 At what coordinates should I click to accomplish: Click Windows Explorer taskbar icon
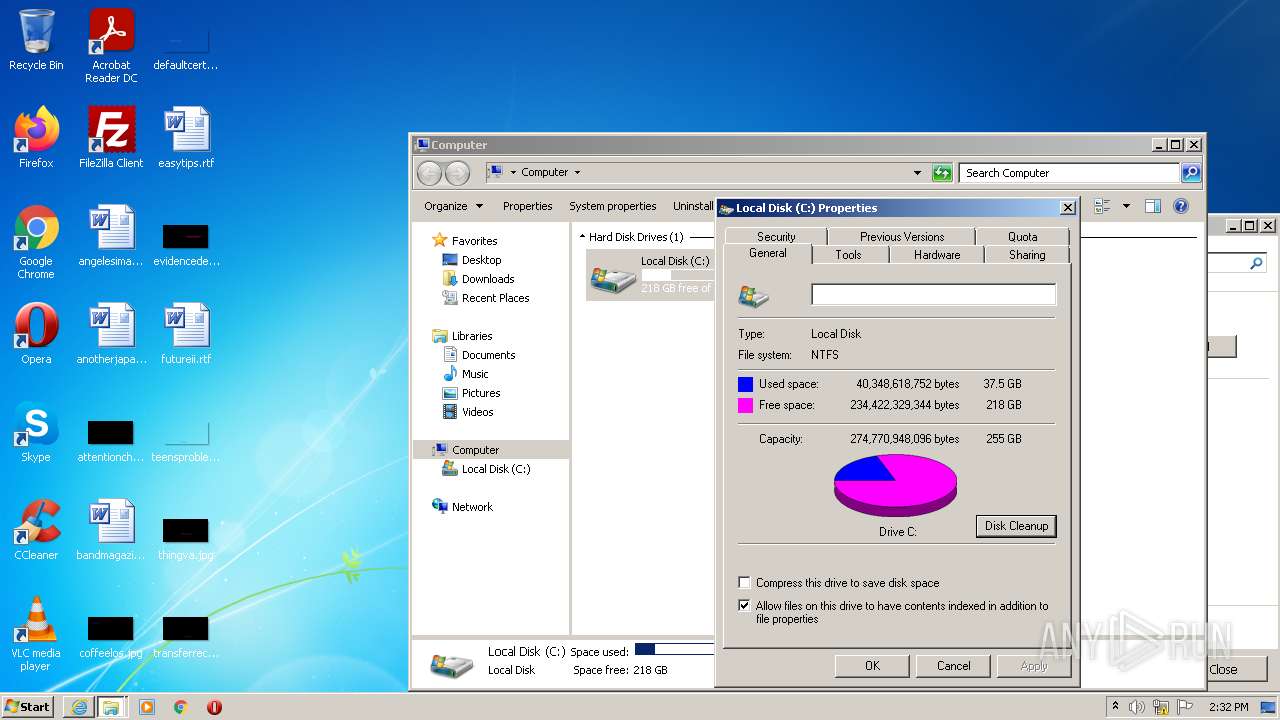pyautogui.click(x=111, y=707)
